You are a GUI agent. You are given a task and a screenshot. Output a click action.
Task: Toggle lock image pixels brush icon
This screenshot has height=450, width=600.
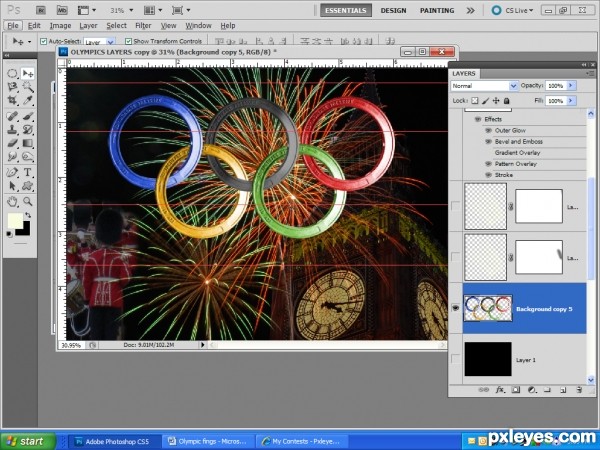pos(485,101)
